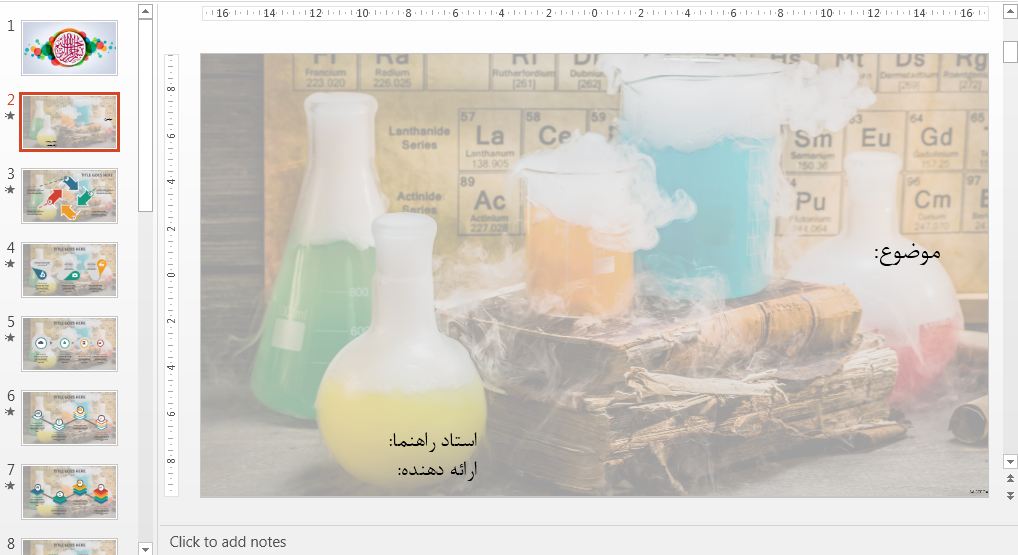Image resolution: width=1018 pixels, height=555 pixels.
Task: Click the 'موضوع:' text box on slide
Action: pyautogui.click(x=907, y=252)
